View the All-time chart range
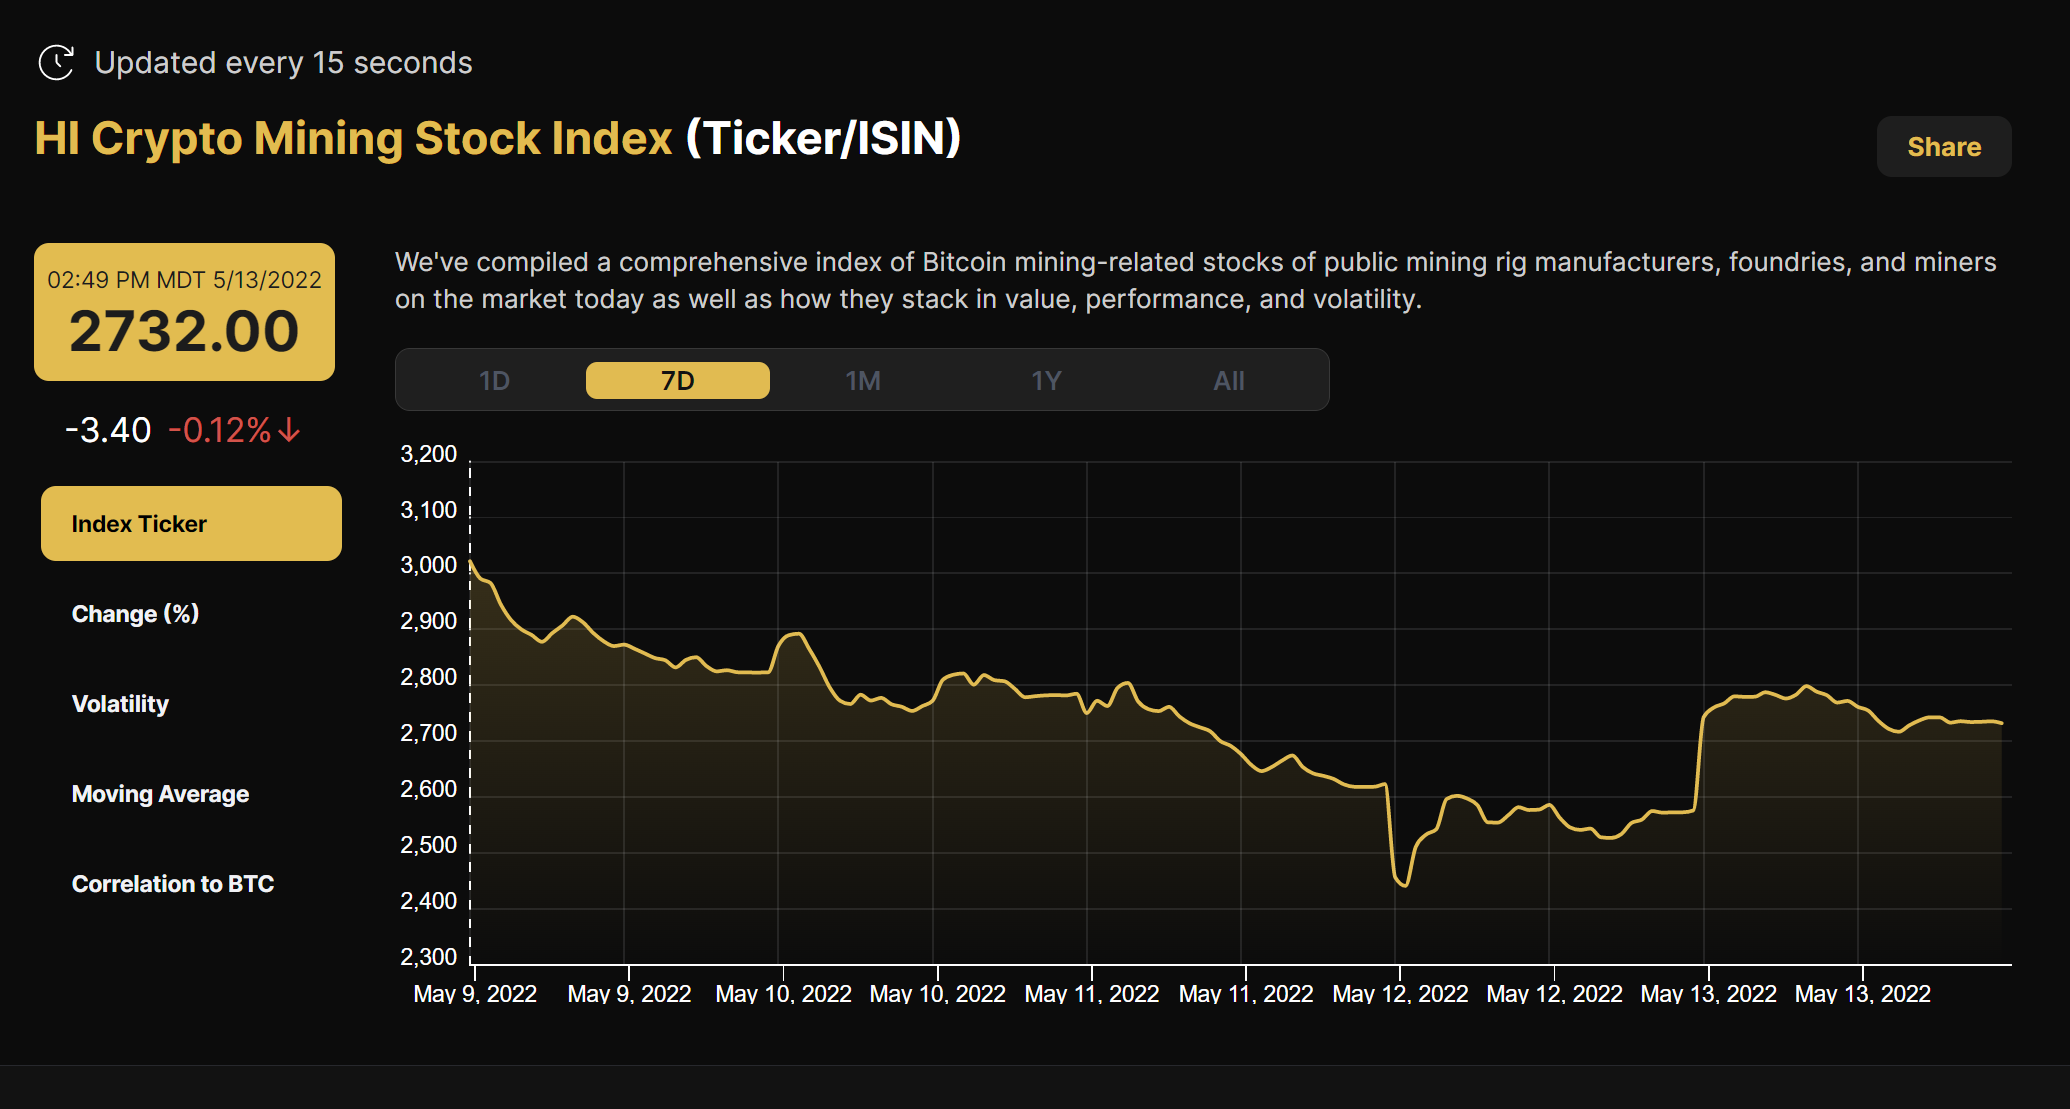The width and height of the screenshot is (2070, 1109). (1228, 380)
